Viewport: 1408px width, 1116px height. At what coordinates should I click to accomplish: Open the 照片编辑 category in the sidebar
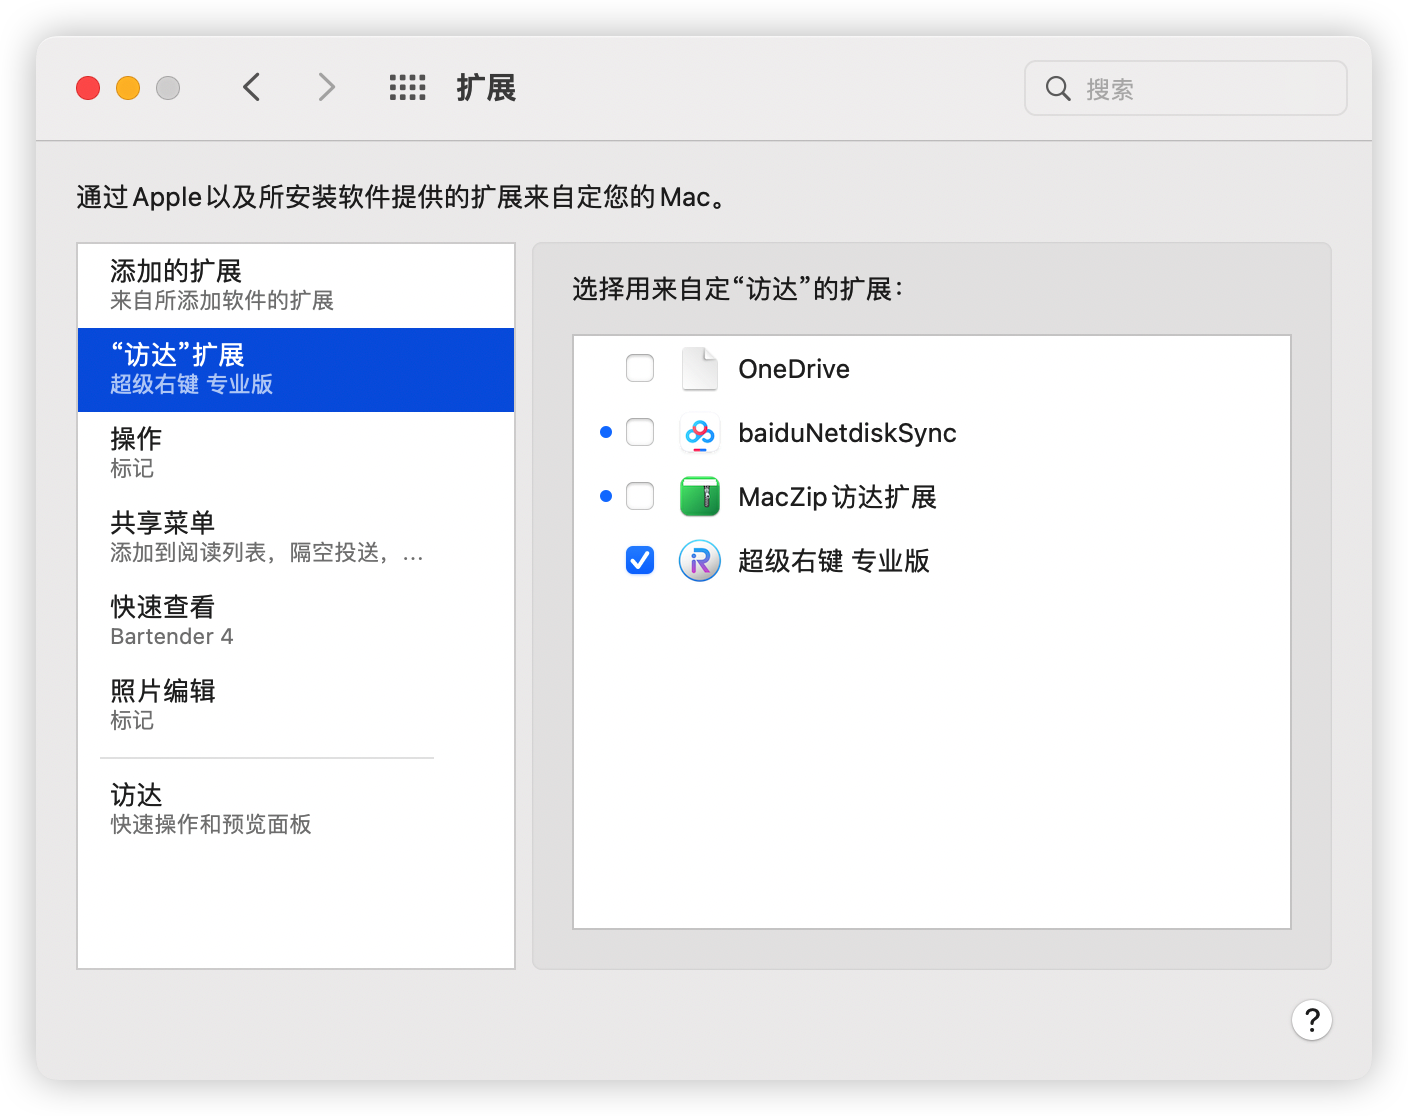[296, 706]
